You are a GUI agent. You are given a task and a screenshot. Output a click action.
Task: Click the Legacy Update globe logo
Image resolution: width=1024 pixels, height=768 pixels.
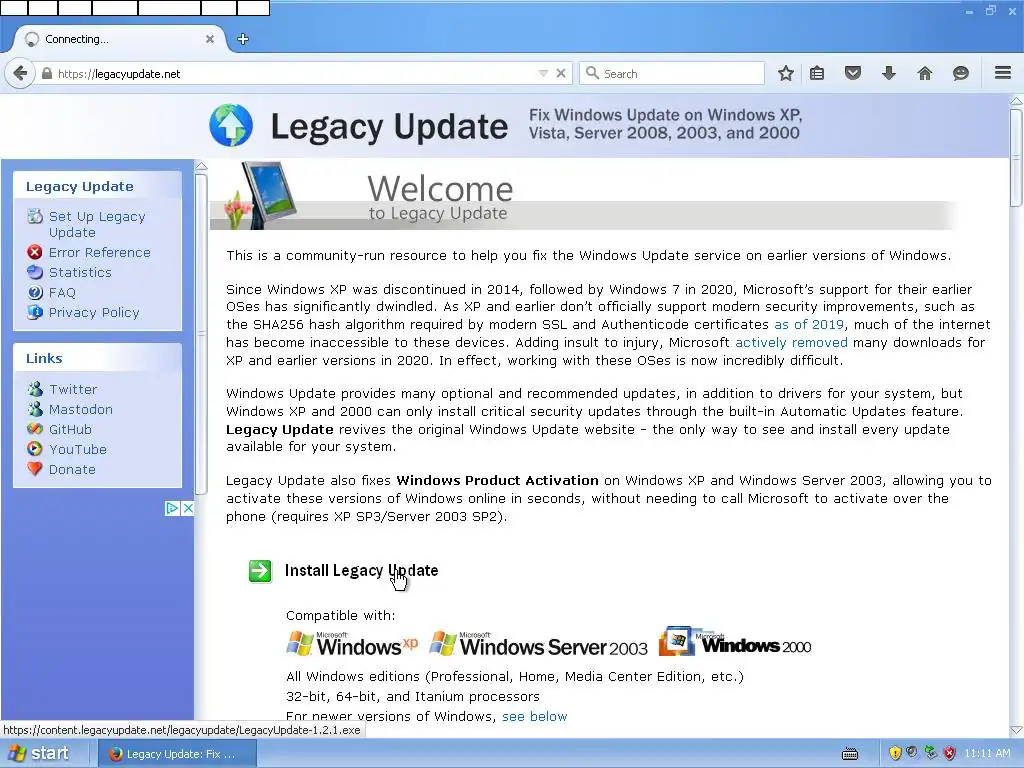231,125
